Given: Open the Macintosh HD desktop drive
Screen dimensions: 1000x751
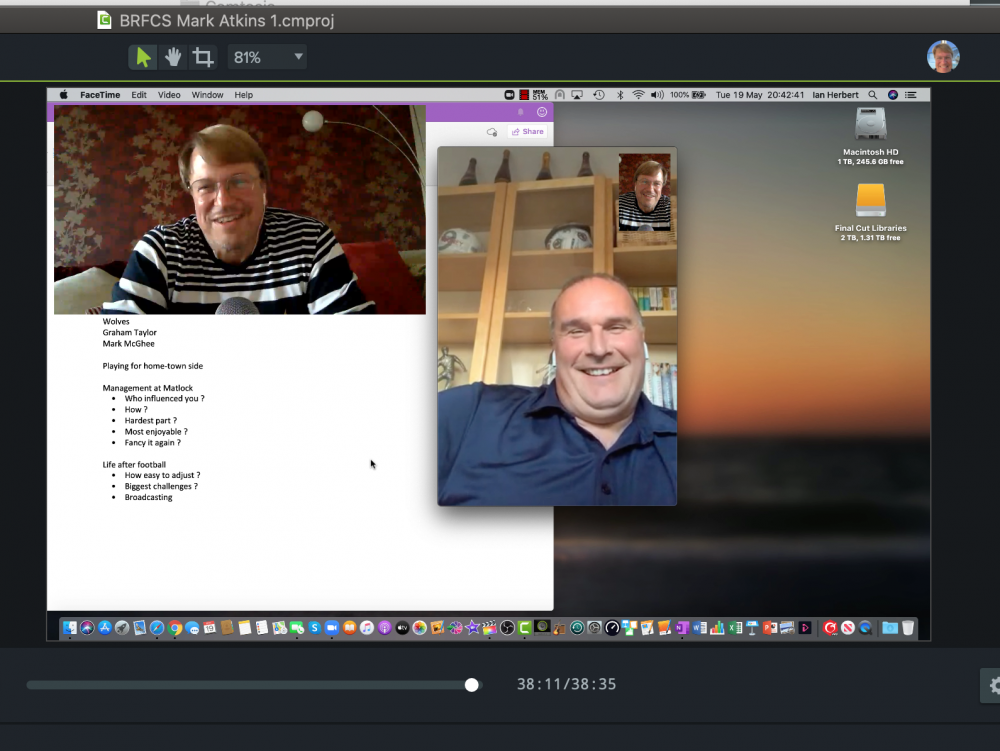Looking at the screenshot, I should click(x=871, y=136).
